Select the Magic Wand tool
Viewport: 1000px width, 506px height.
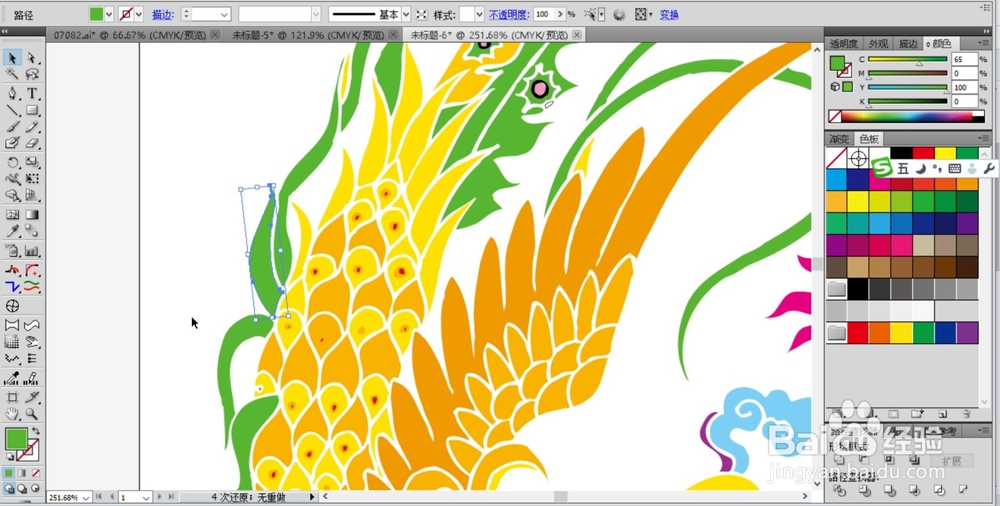coord(12,74)
